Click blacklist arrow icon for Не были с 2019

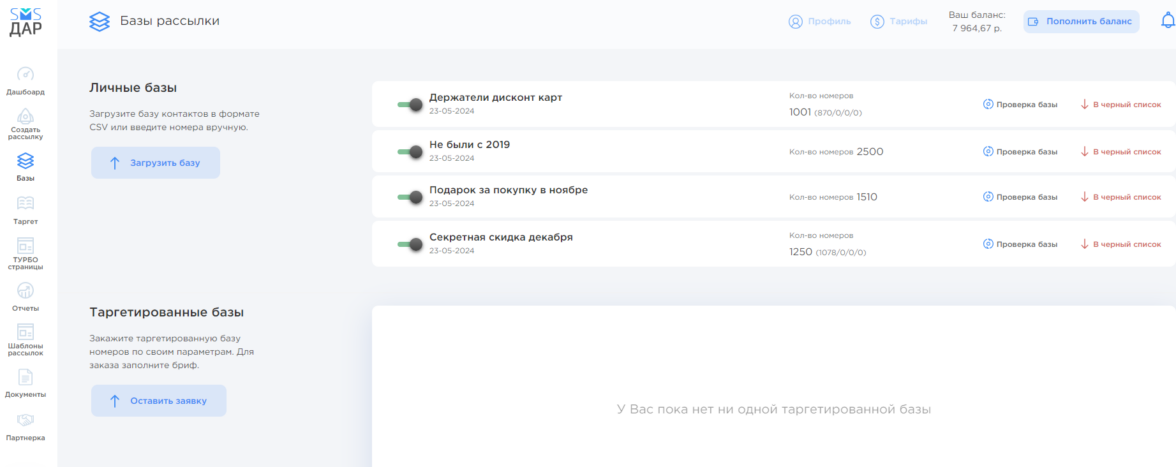[x=1084, y=151]
